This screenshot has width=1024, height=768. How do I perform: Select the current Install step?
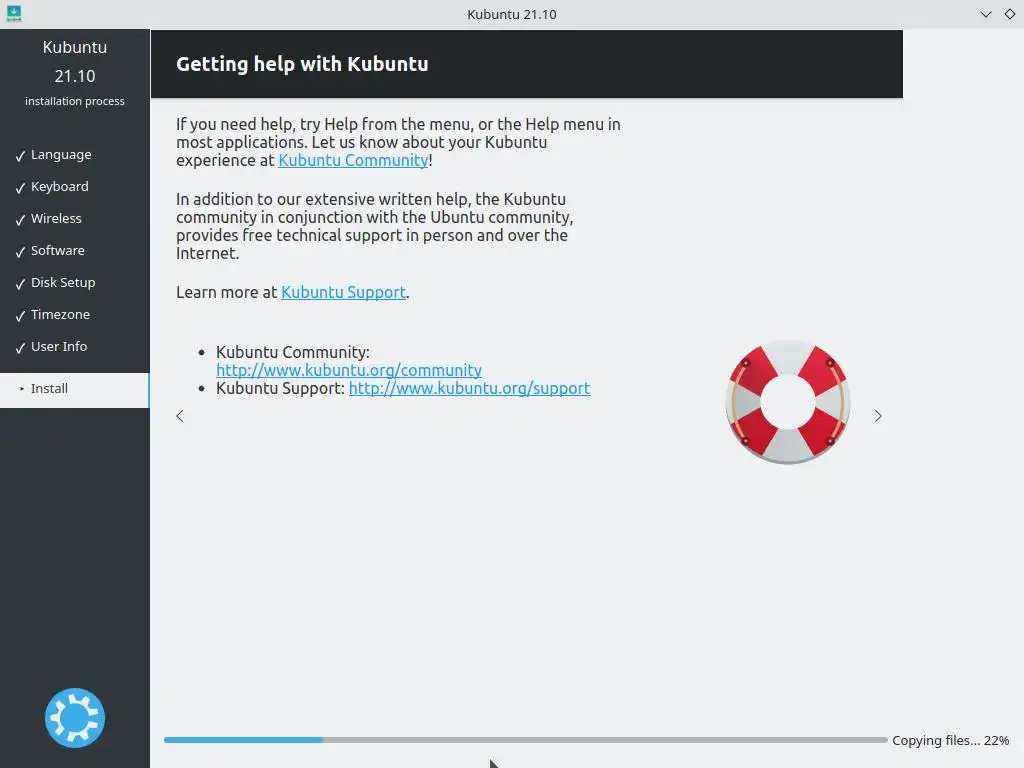pos(74,390)
